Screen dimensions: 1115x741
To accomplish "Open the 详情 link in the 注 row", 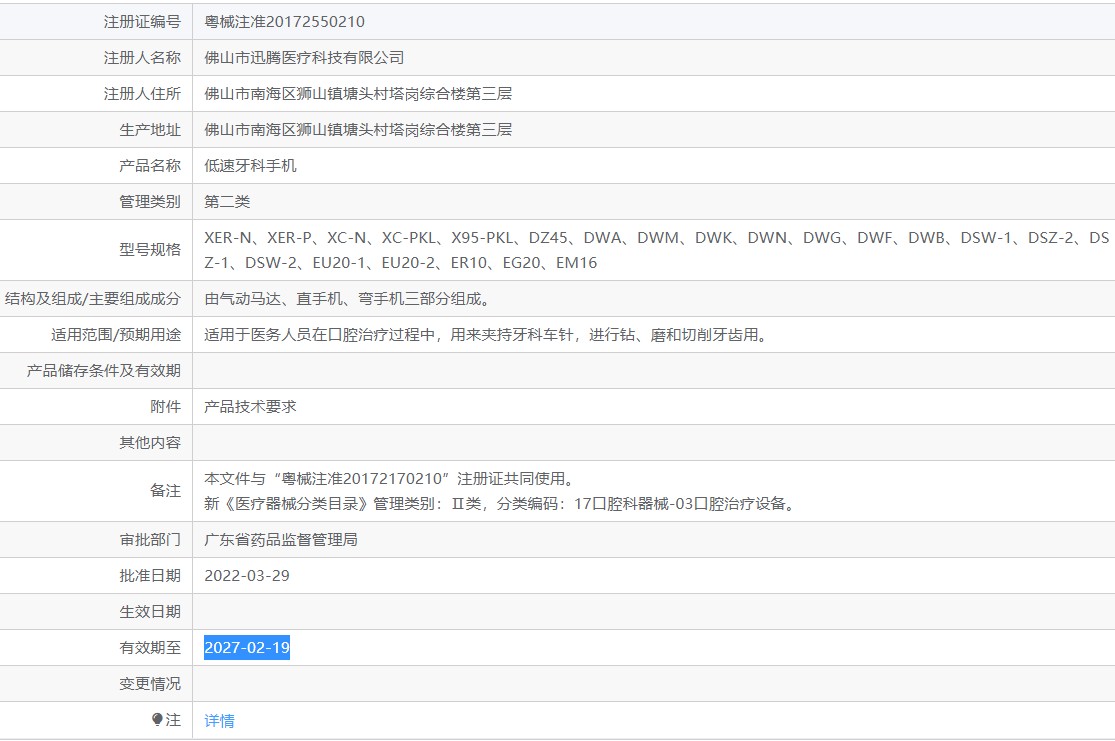I will pyautogui.click(x=219, y=720).
